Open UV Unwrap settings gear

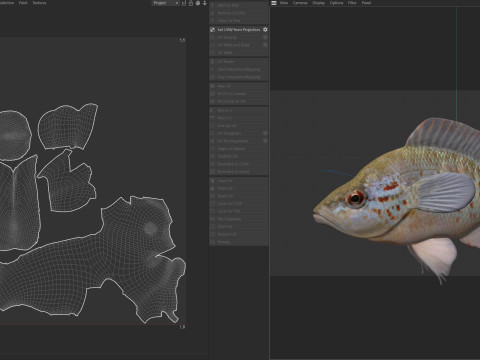click(265, 37)
